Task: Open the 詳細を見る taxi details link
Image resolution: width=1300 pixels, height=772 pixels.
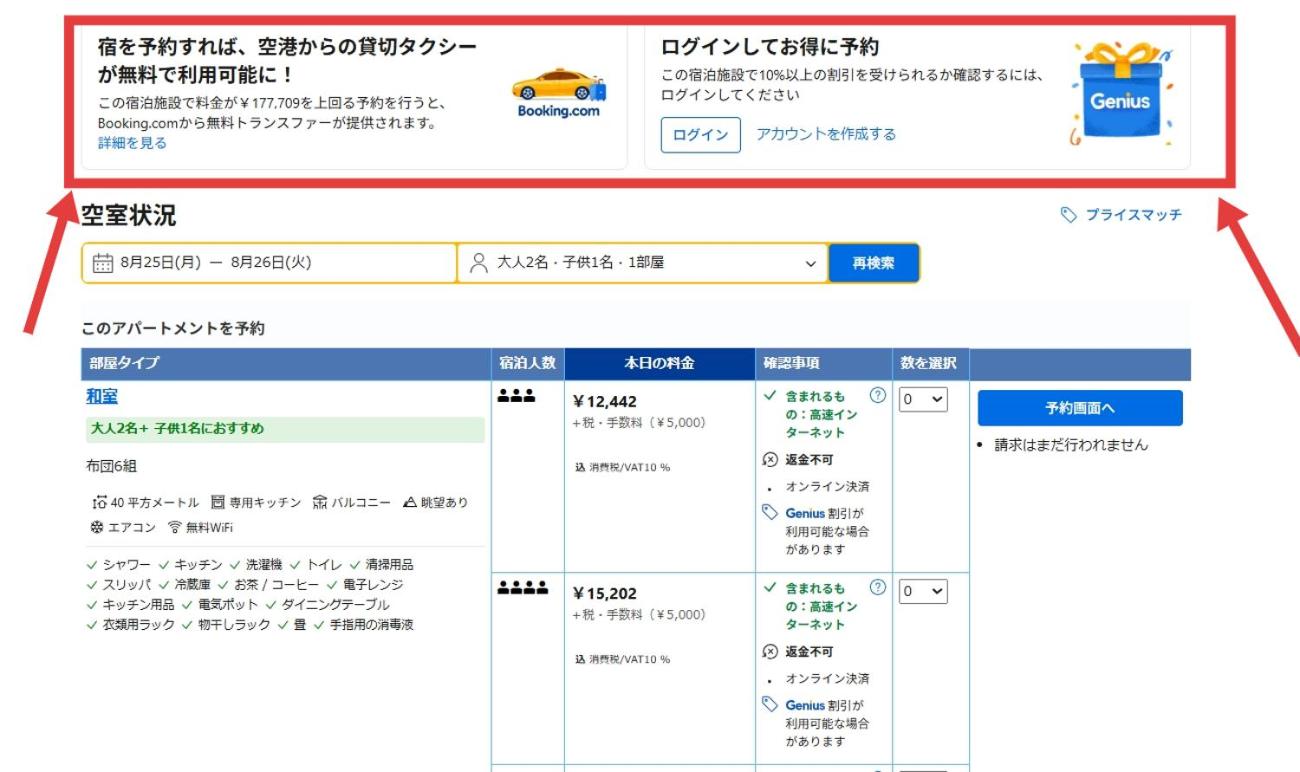Action: [x=132, y=143]
